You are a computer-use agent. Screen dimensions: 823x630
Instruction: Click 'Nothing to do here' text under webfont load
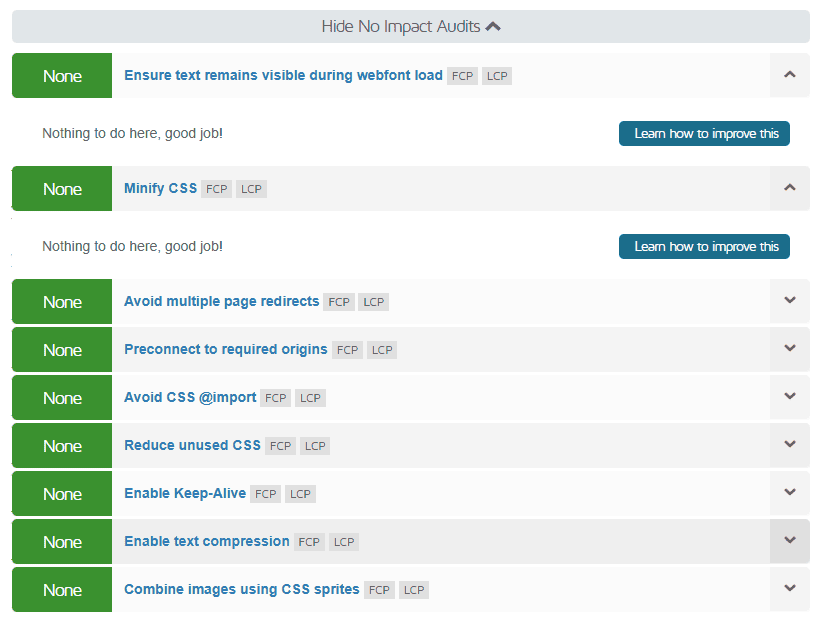(x=132, y=133)
